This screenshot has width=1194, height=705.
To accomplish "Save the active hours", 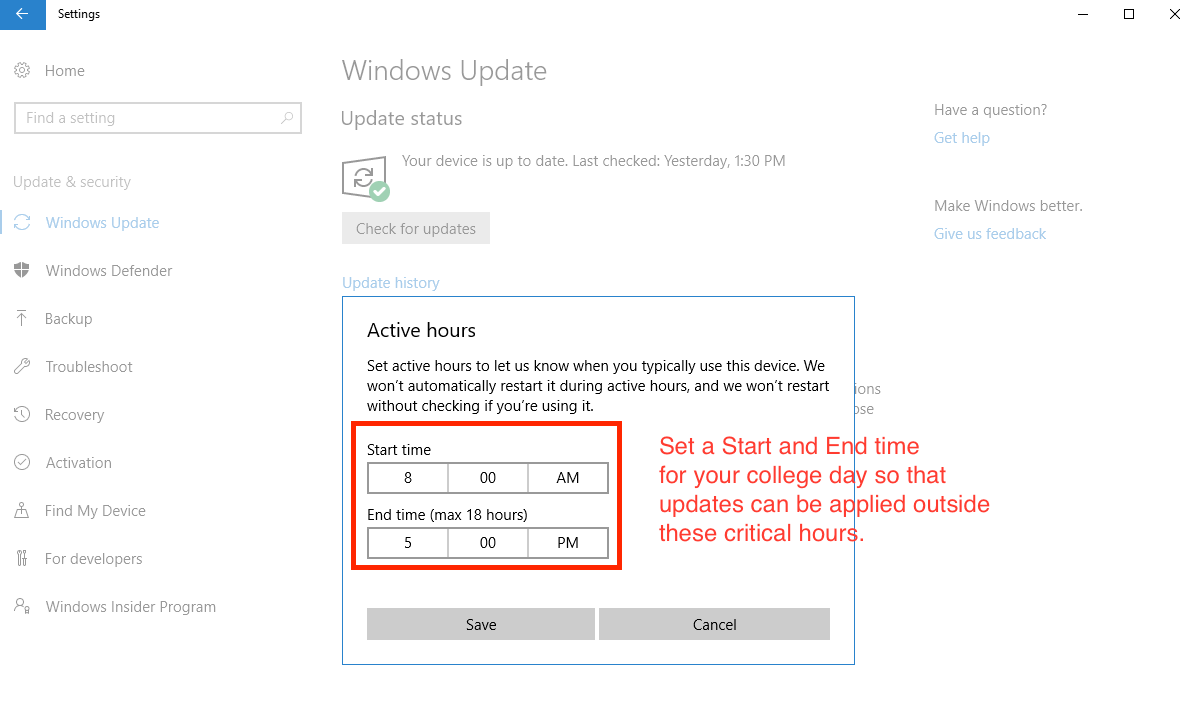I will tap(480, 624).
